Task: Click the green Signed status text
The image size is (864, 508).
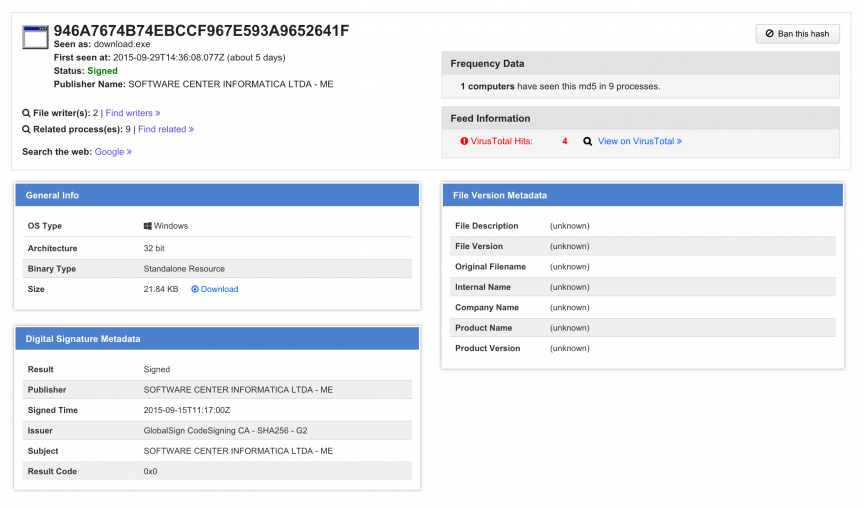Action: click(x=102, y=71)
